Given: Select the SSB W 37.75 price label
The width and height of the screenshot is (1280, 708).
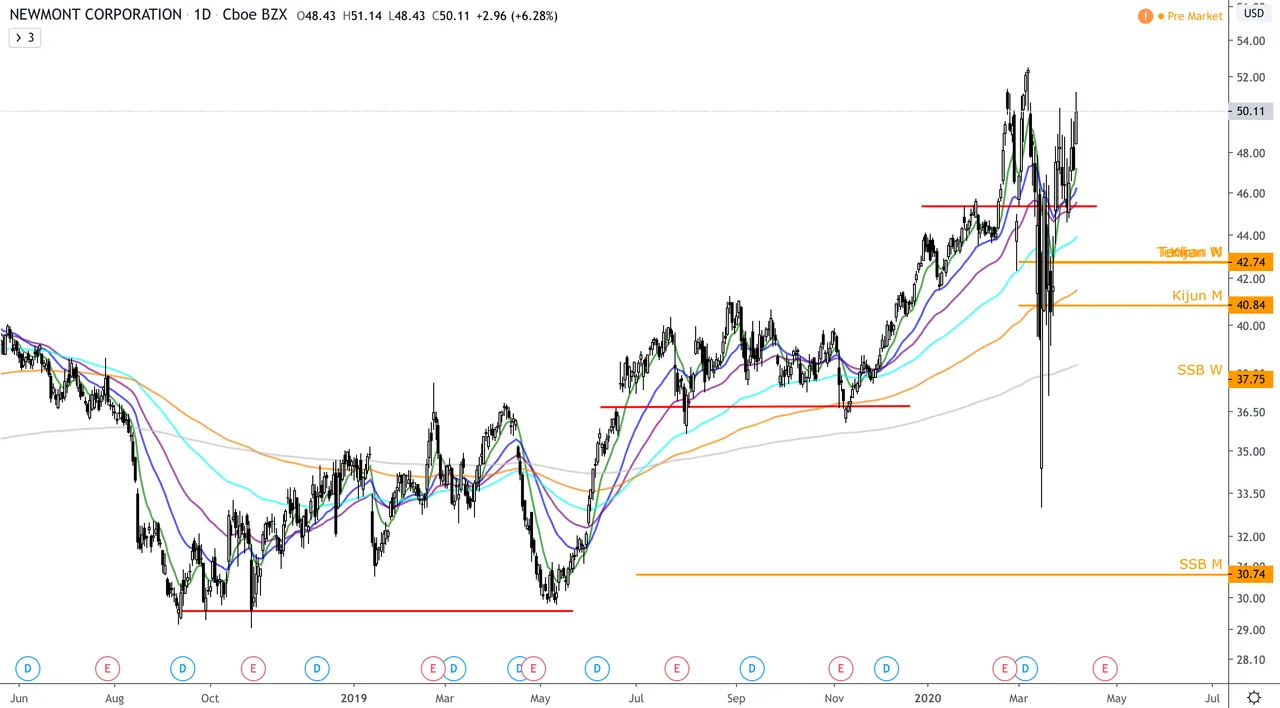Looking at the screenshot, I should coord(1252,379).
